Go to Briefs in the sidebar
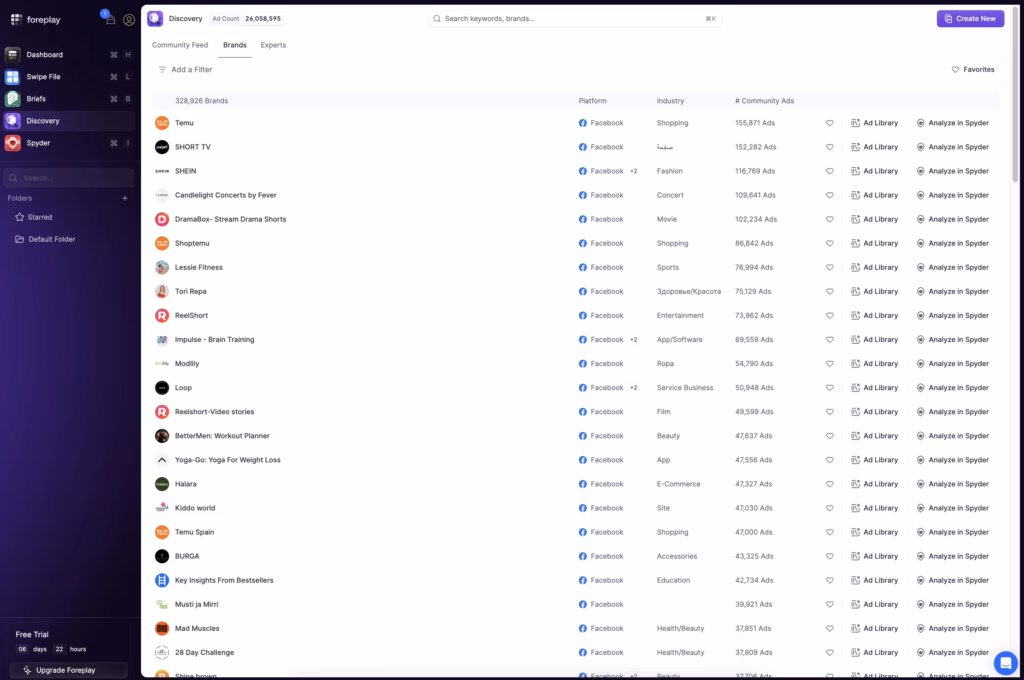The image size is (1024, 680). click(x=36, y=99)
